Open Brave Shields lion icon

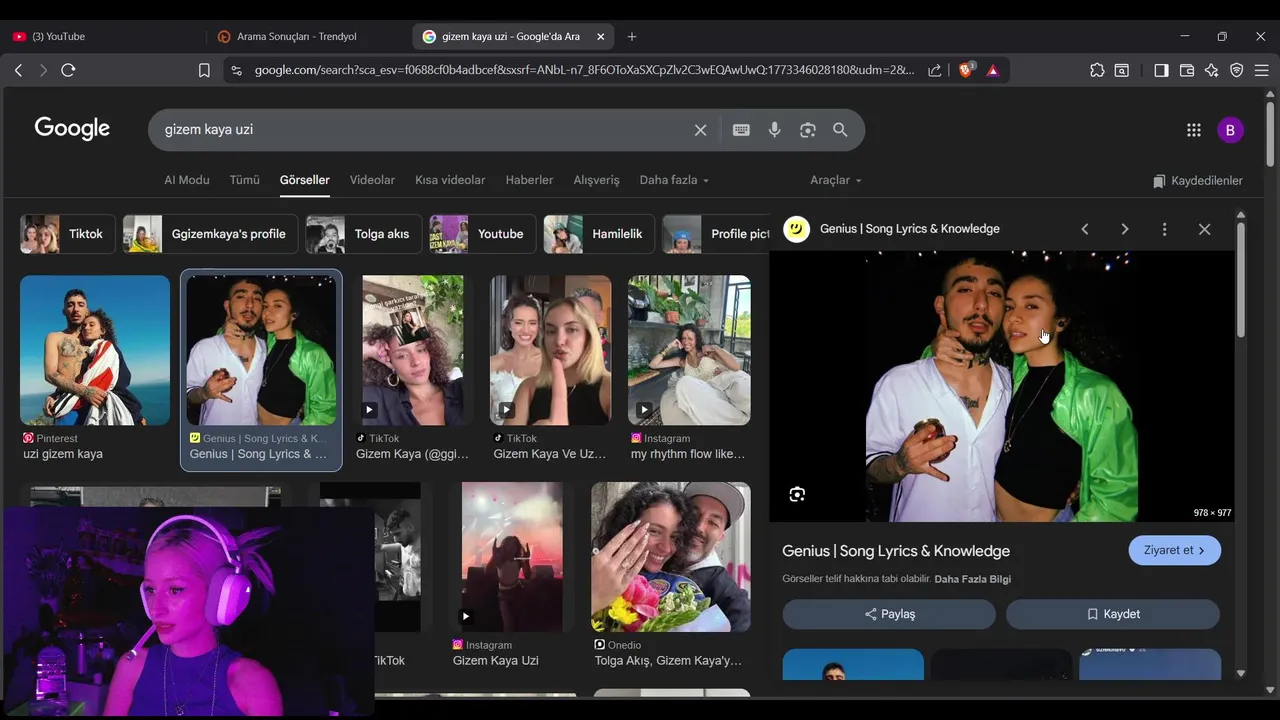click(965, 70)
